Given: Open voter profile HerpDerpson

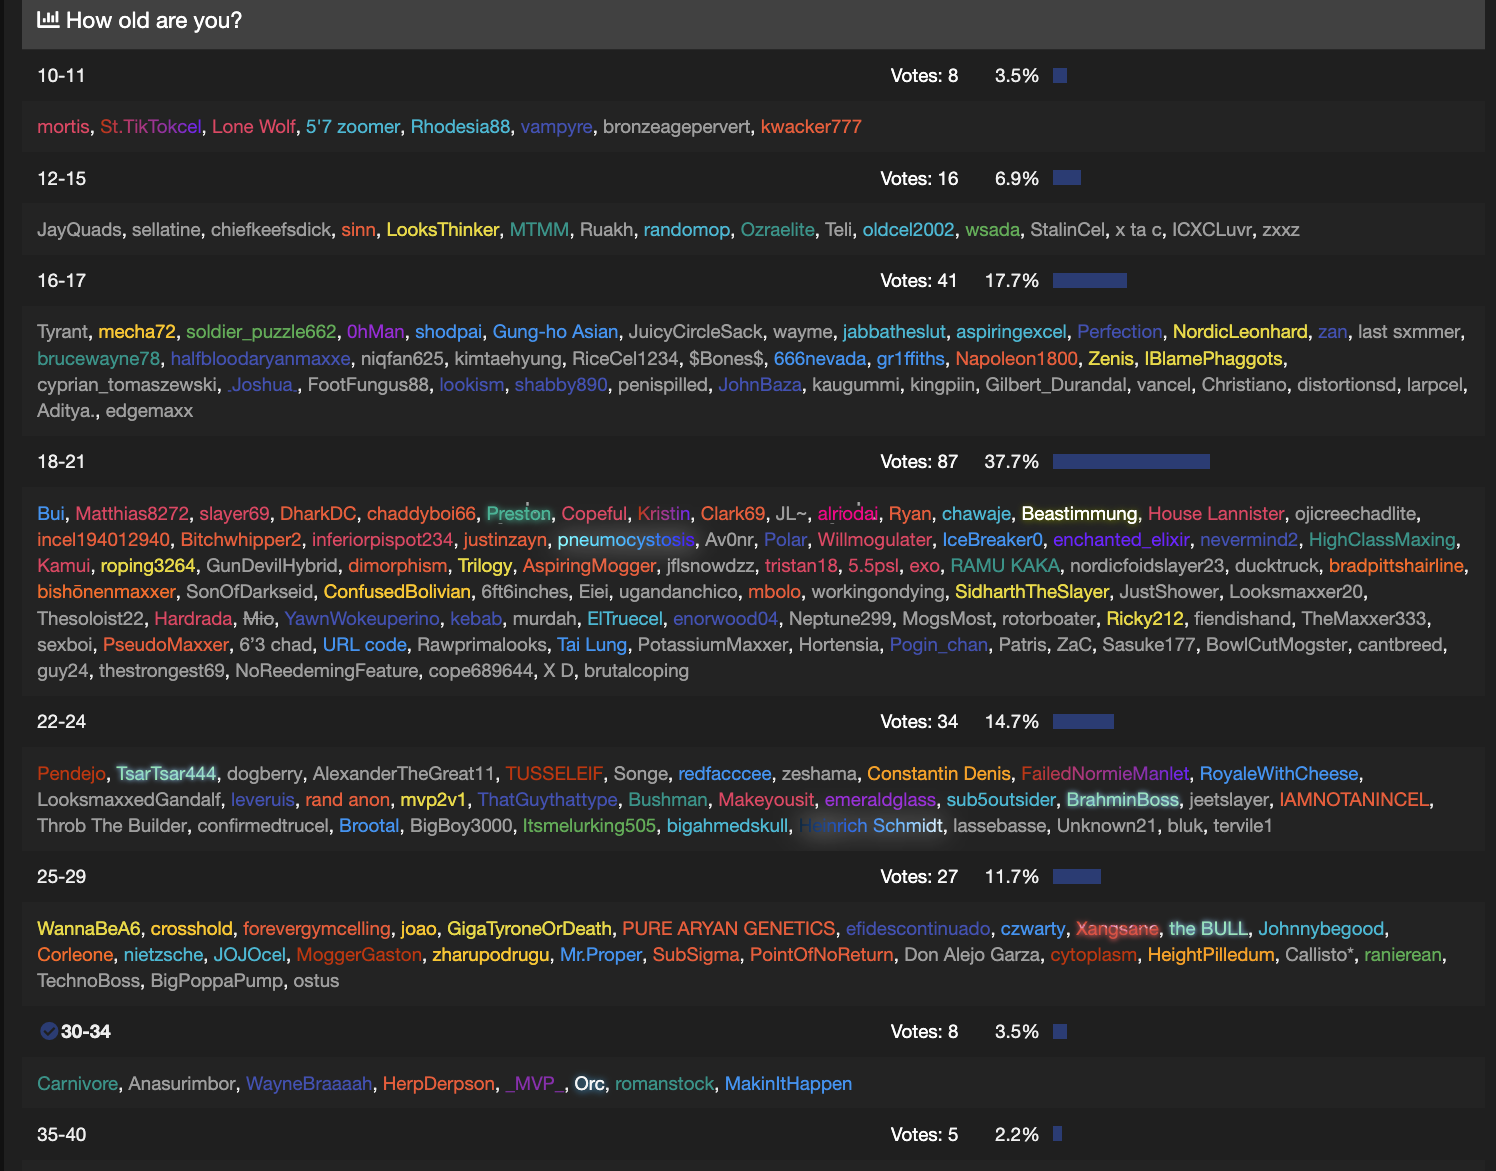Looking at the screenshot, I should click(439, 1084).
